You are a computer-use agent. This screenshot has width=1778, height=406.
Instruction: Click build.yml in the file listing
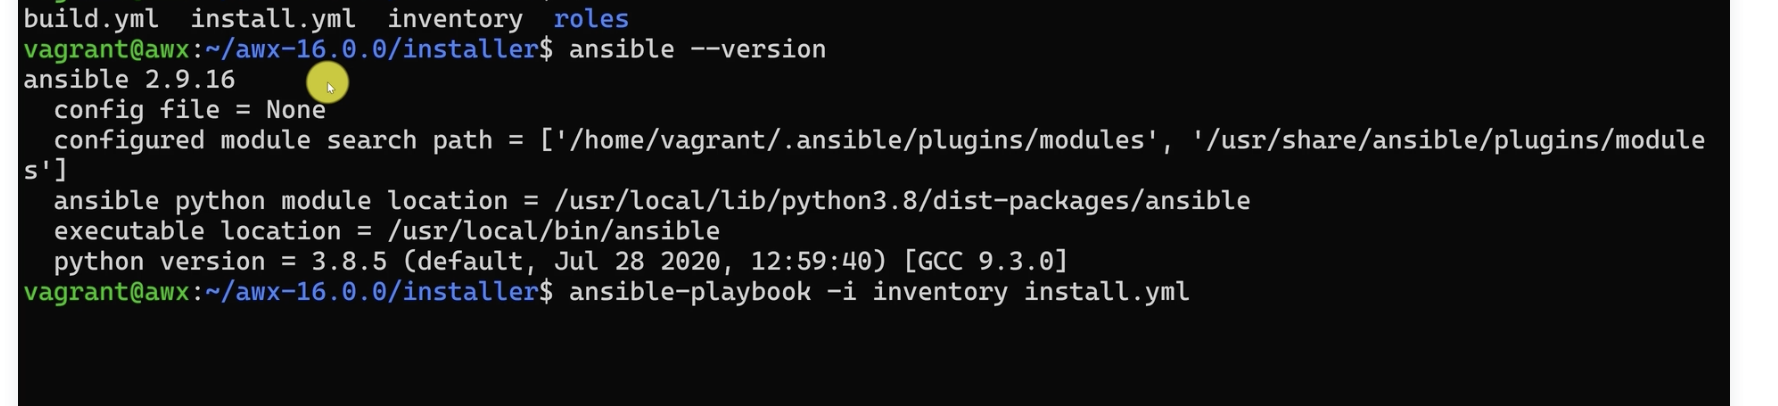pyautogui.click(x=91, y=19)
